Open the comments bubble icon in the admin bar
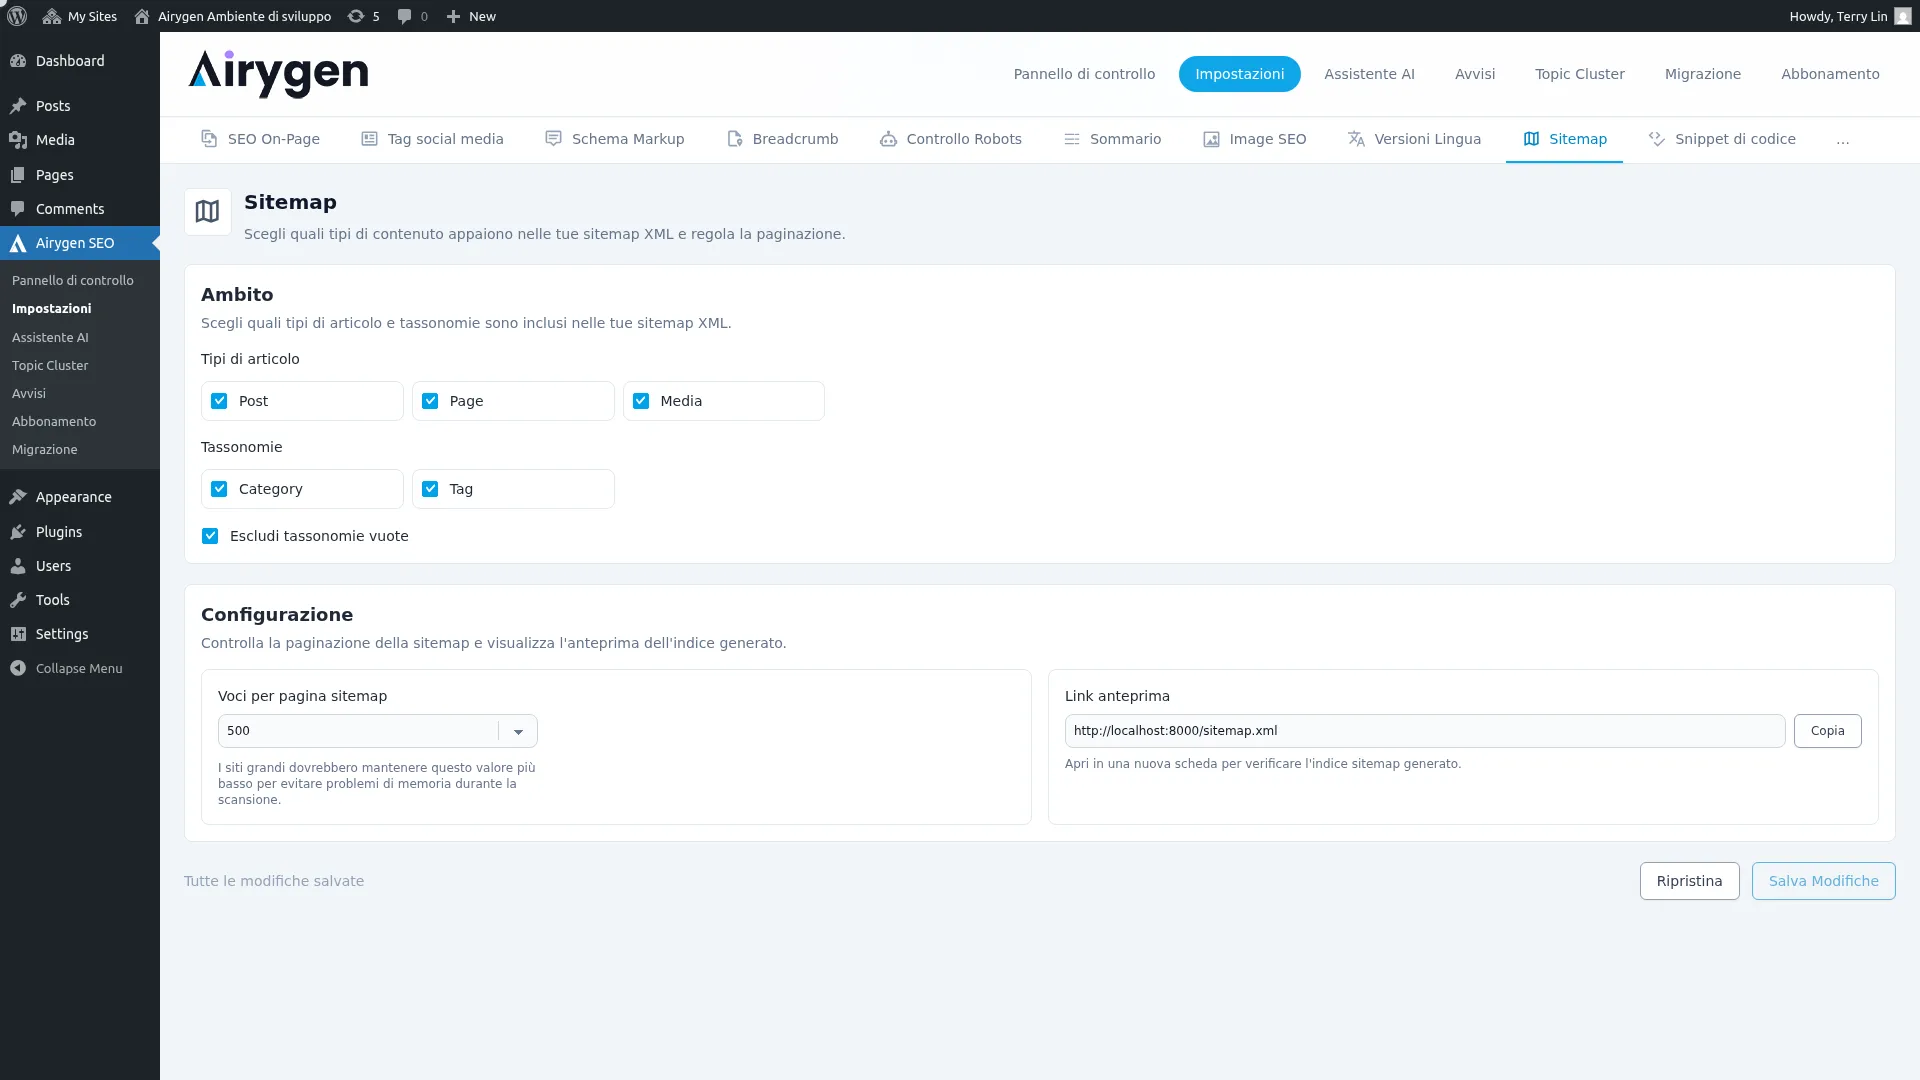Screen dimensions: 1920x1080 [404, 16]
